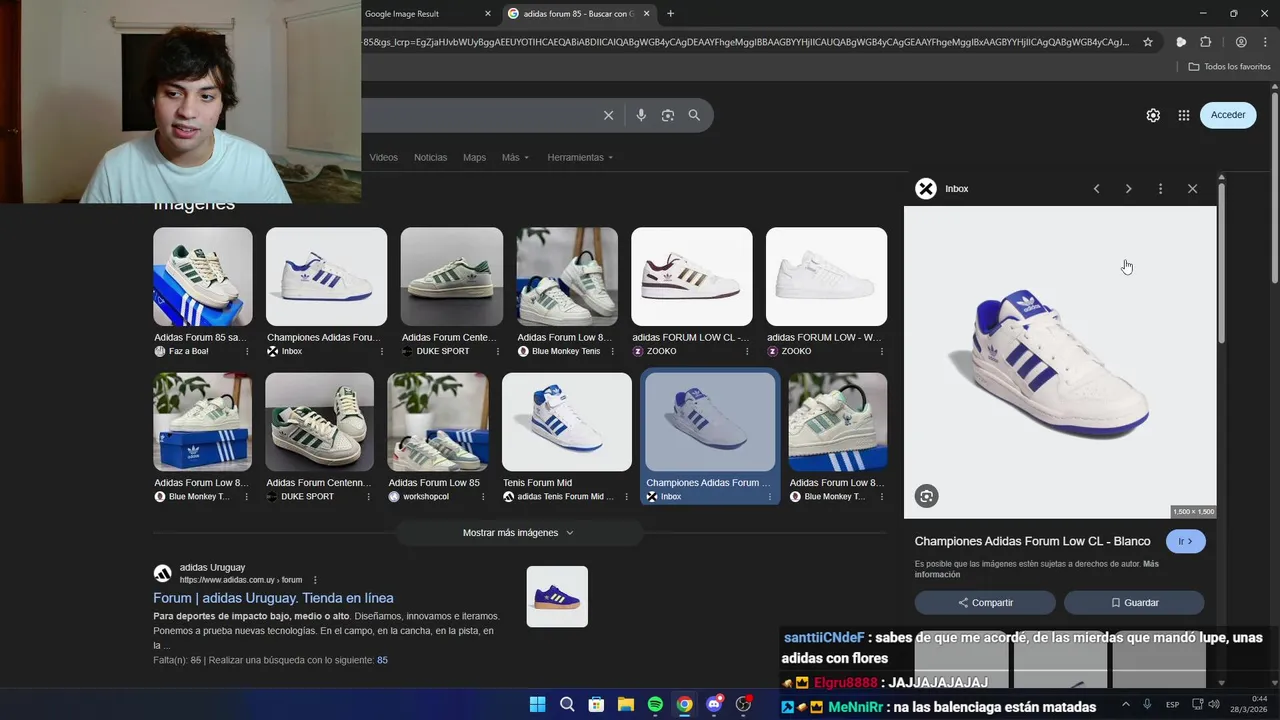This screenshot has height=720, width=1280.
Task: Open the Chrome extensions puzzle icon
Action: [x=1205, y=42]
